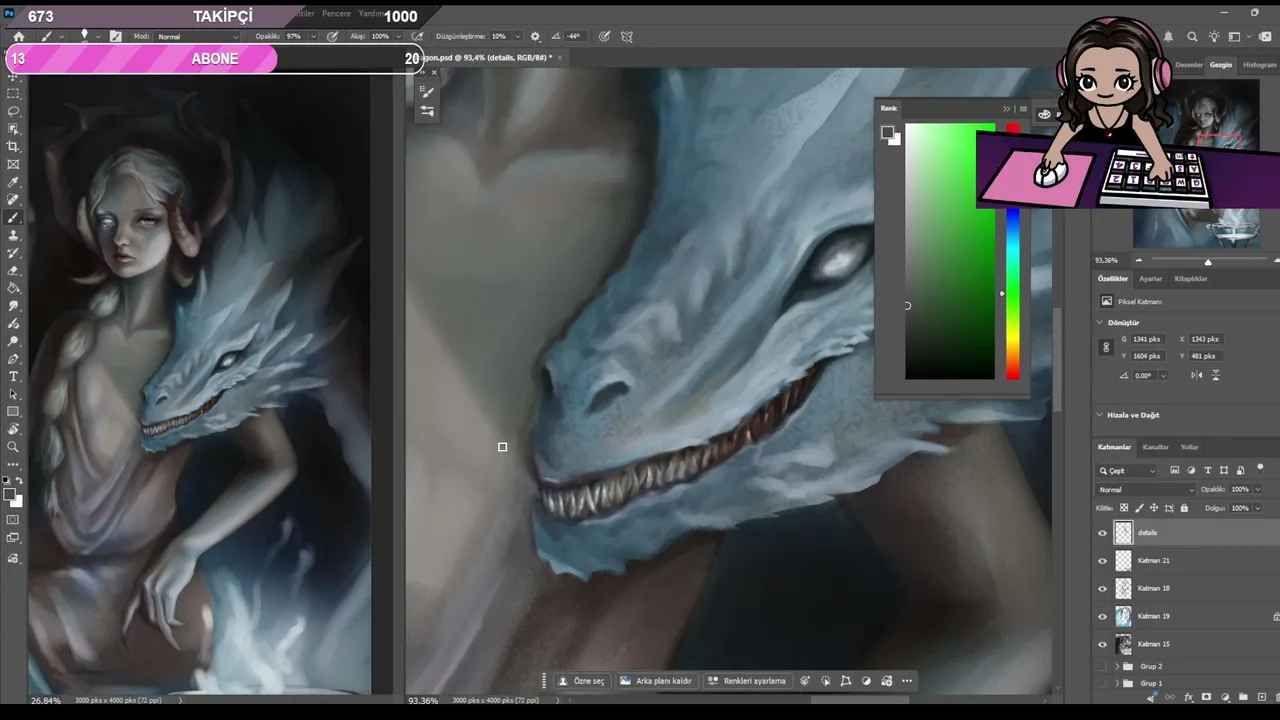1280x720 pixels.
Task: Hide Katman 21 layer
Action: pyautogui.click(x=1103, y=561)
